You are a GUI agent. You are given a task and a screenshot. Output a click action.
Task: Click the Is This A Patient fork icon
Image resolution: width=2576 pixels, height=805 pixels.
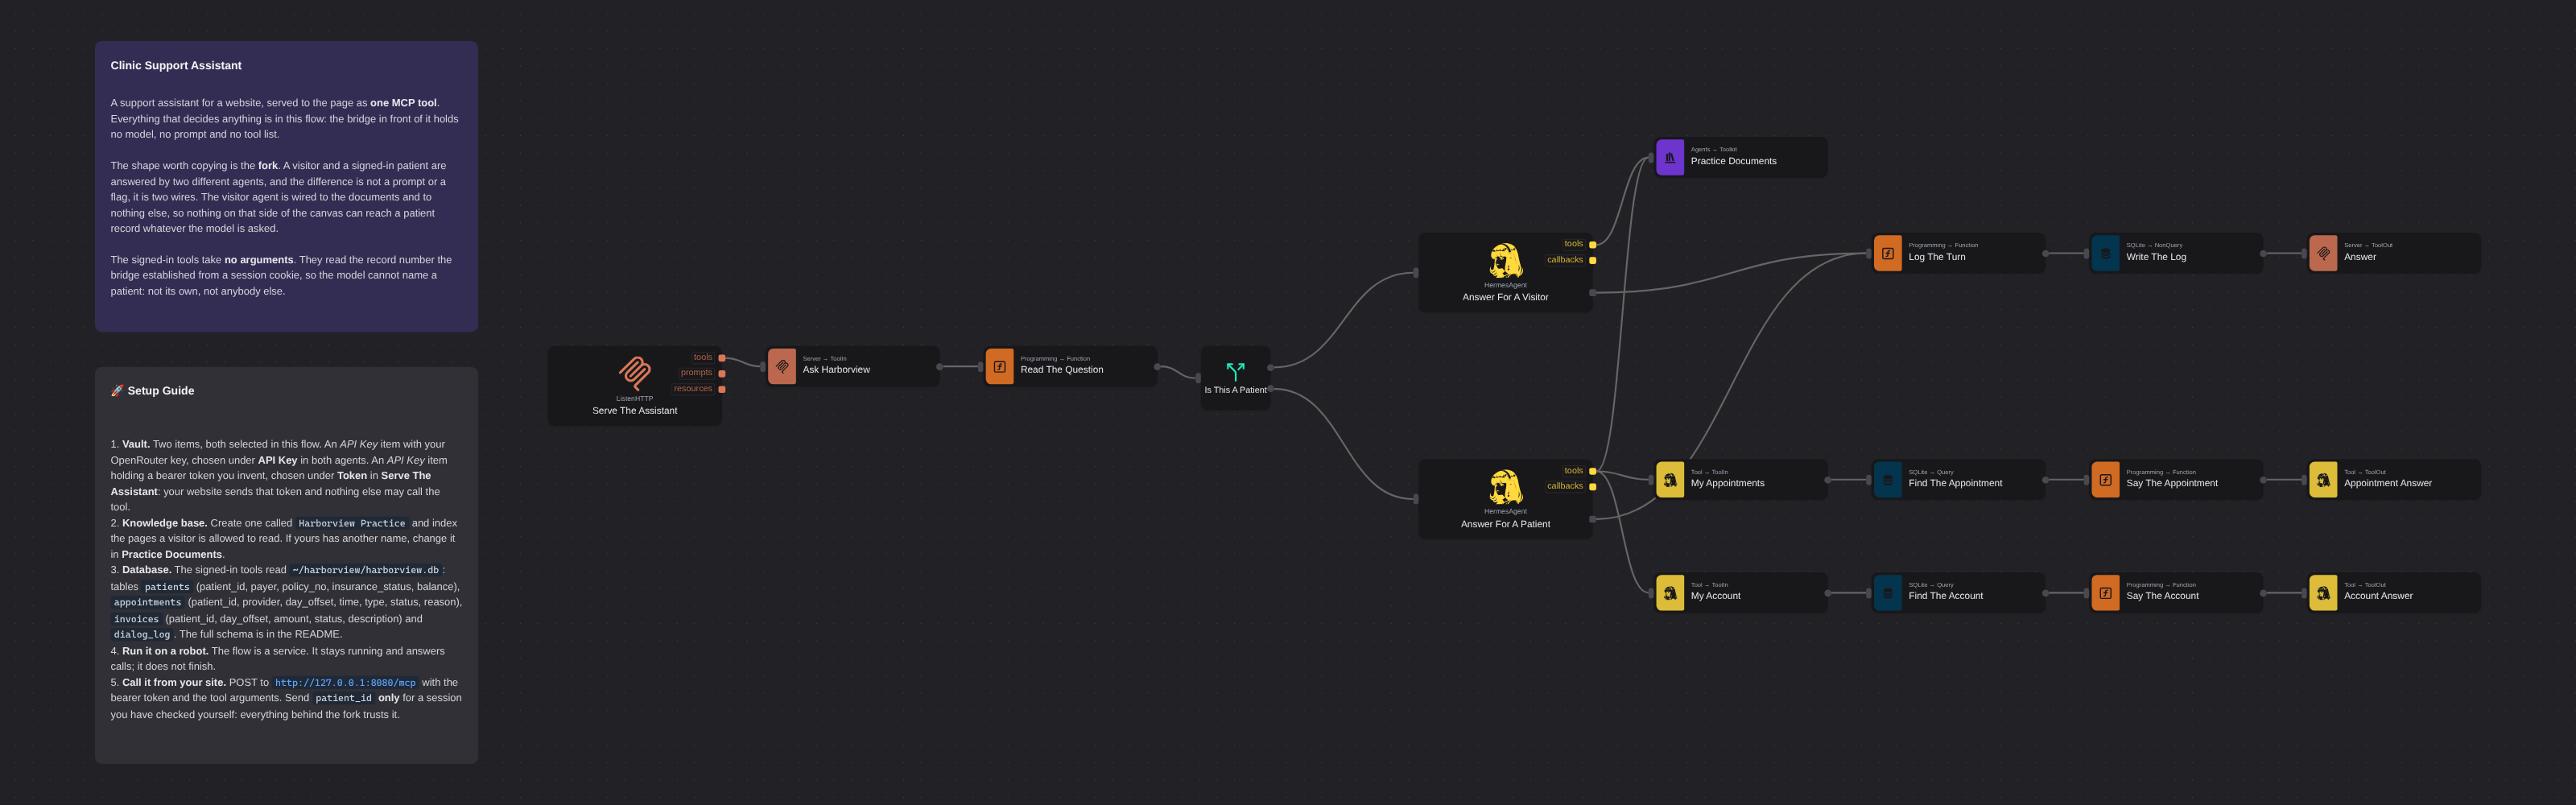pyautogui.click(x=1235, y=371)
